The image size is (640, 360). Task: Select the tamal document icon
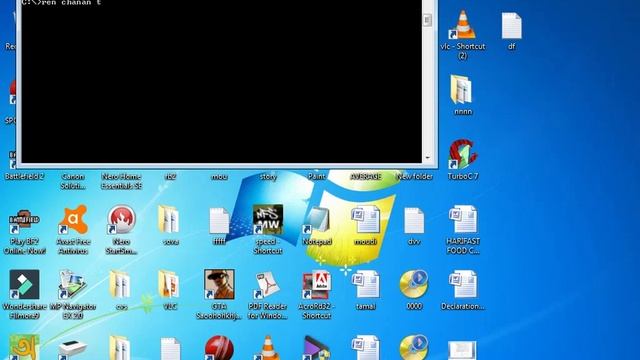365,284
